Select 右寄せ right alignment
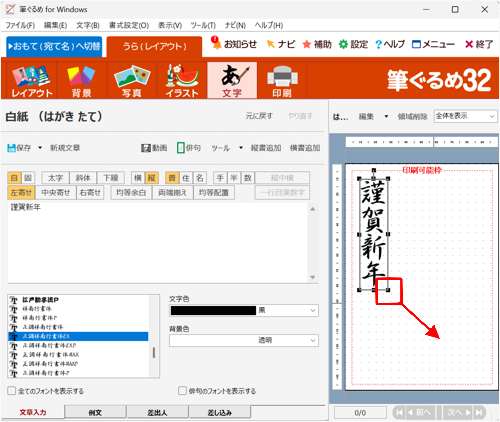The width and height of the screenshot is (500, 422). (90, 192)
